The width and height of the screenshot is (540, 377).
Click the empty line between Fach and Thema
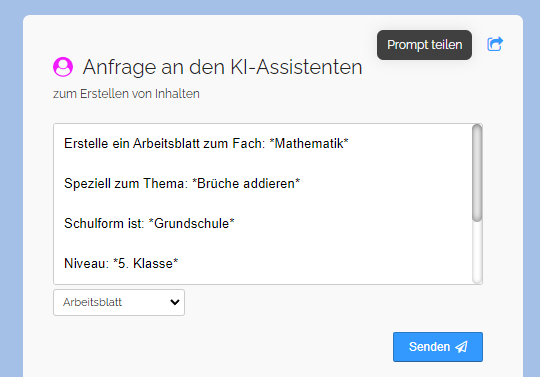click(x=262, y=164)
